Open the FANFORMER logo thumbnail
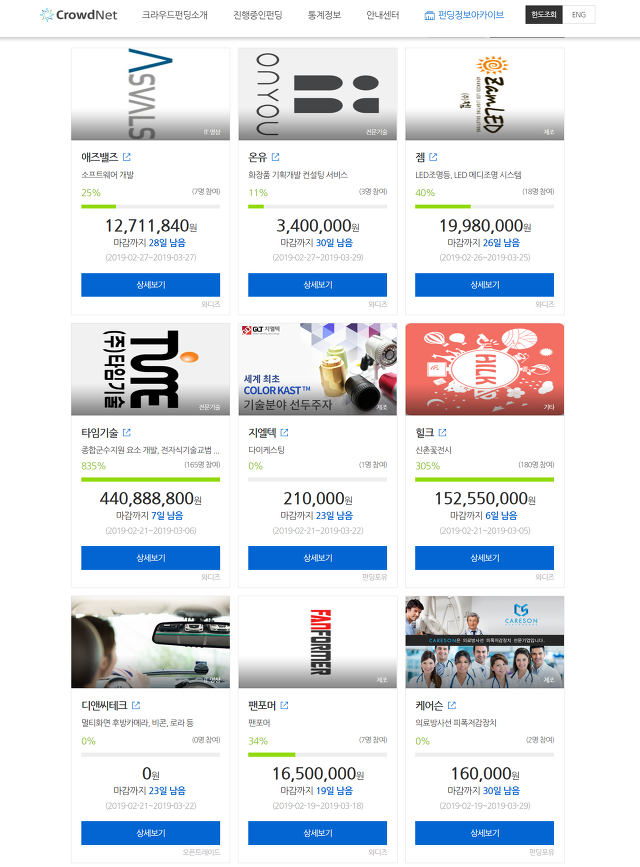 click(x=318, y=642)
